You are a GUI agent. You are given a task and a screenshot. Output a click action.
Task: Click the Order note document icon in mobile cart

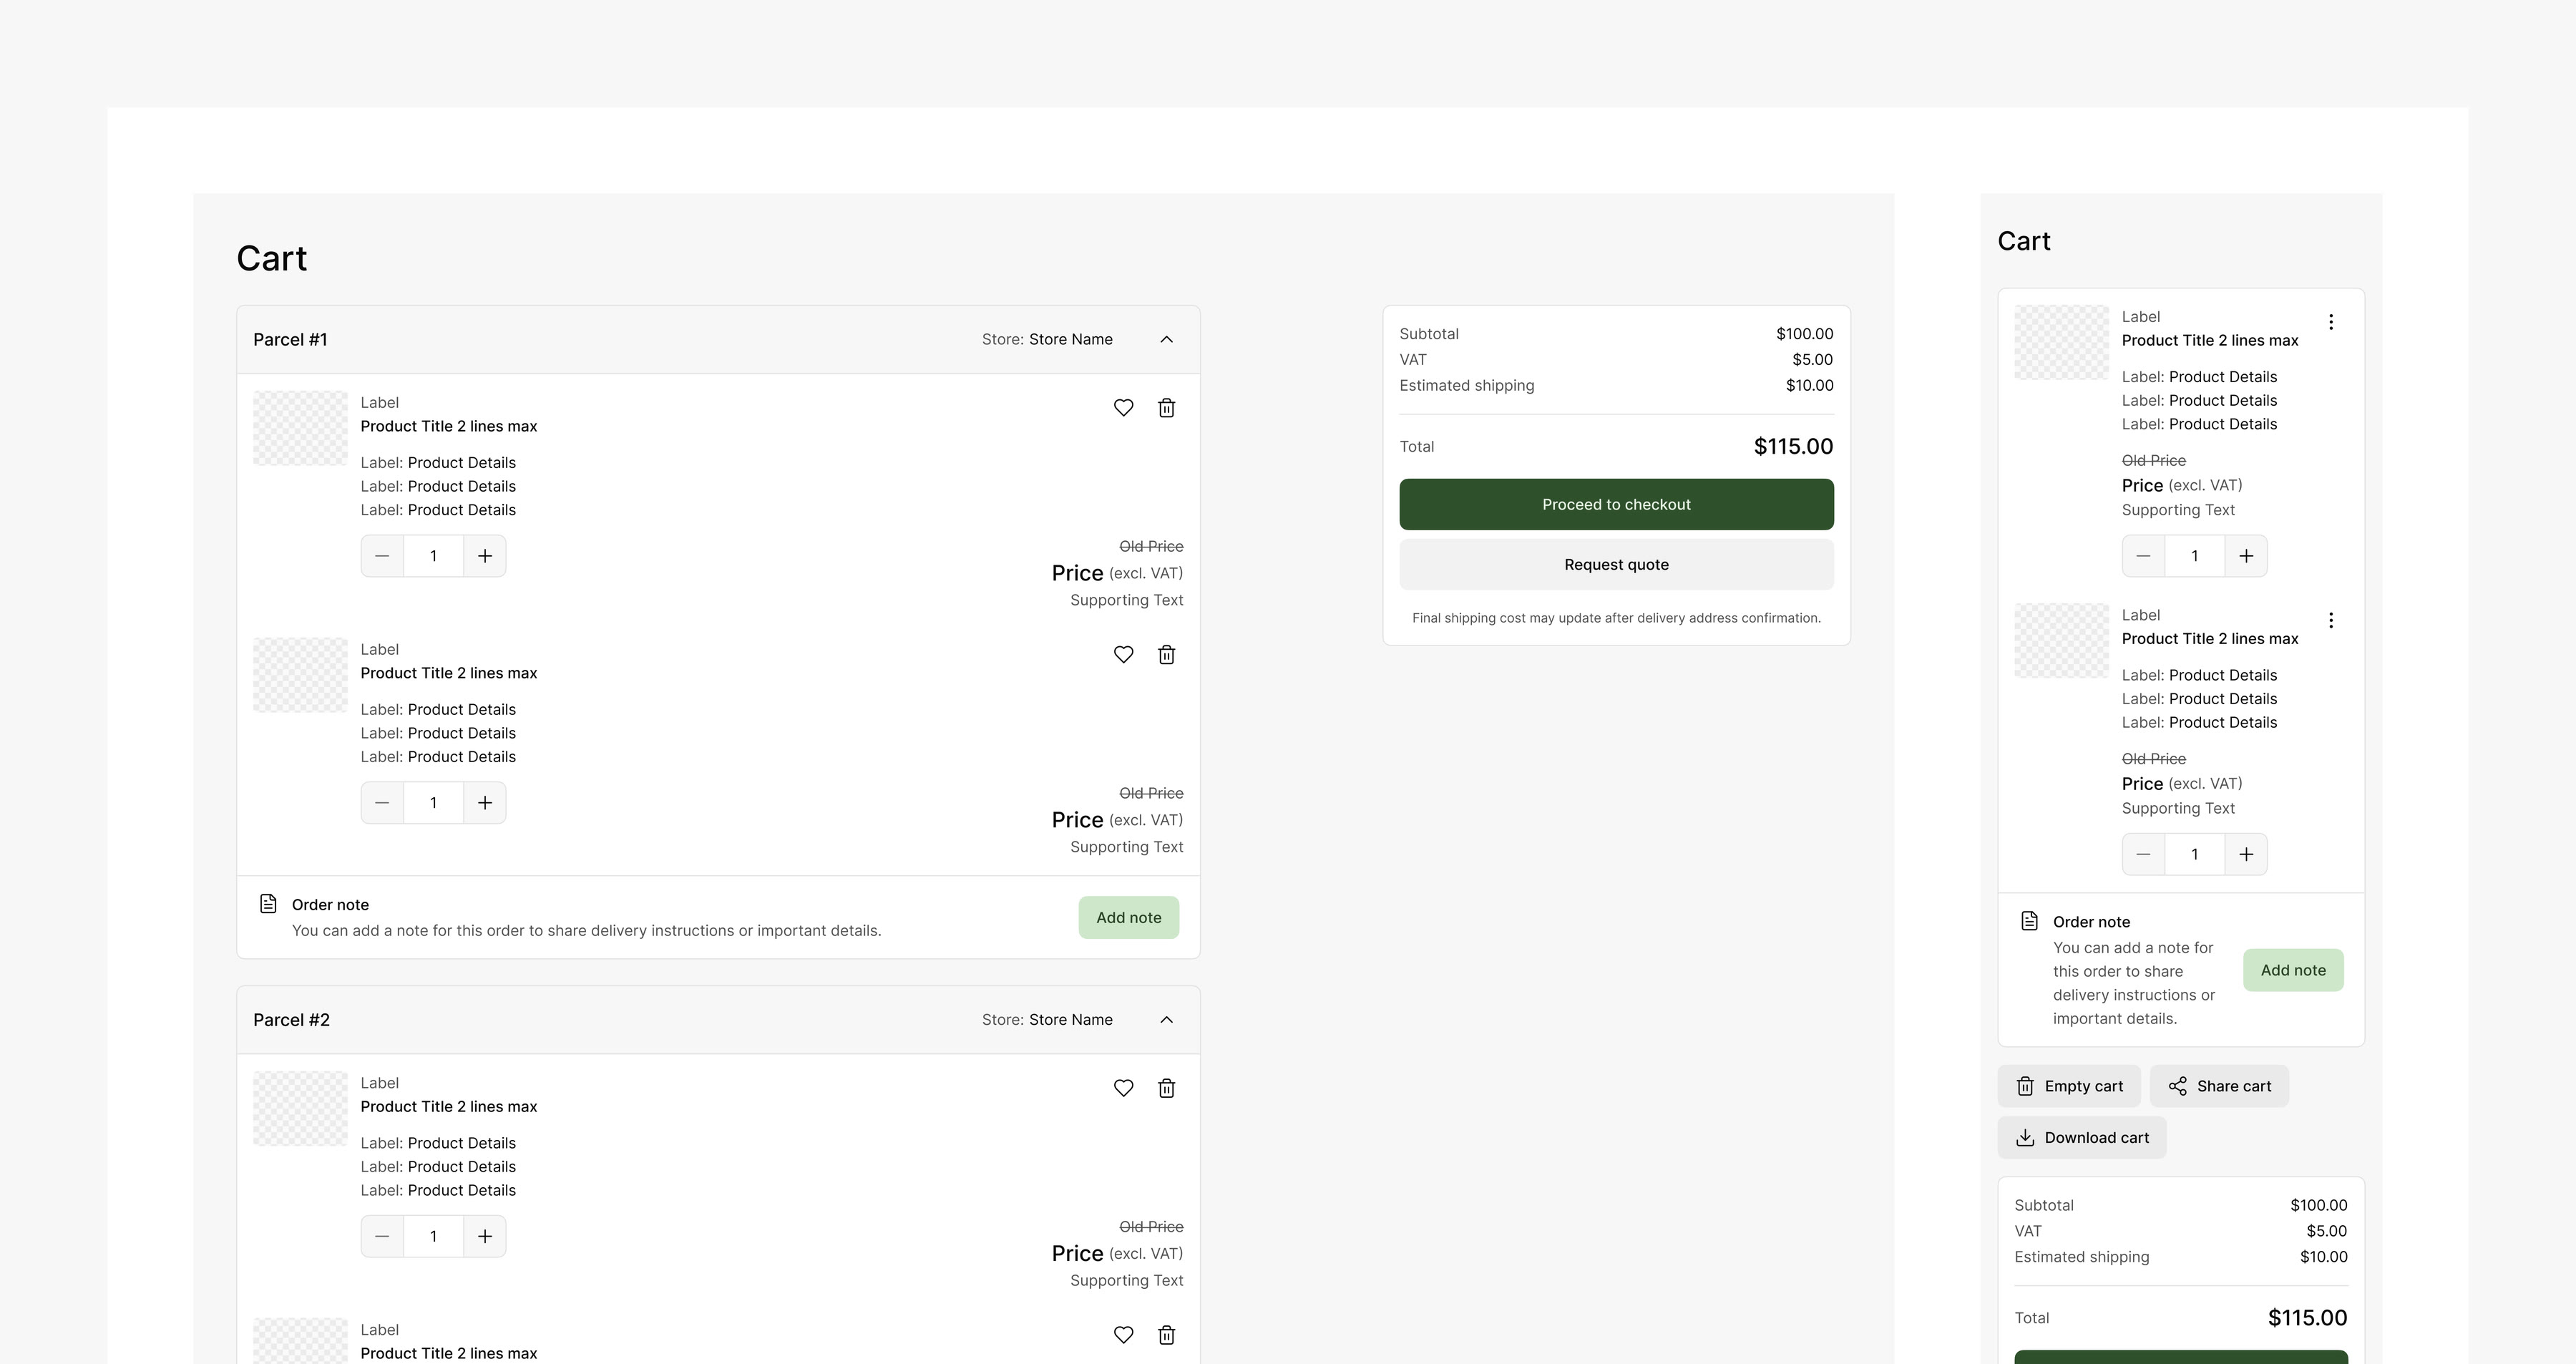(x=2029, y=921)
